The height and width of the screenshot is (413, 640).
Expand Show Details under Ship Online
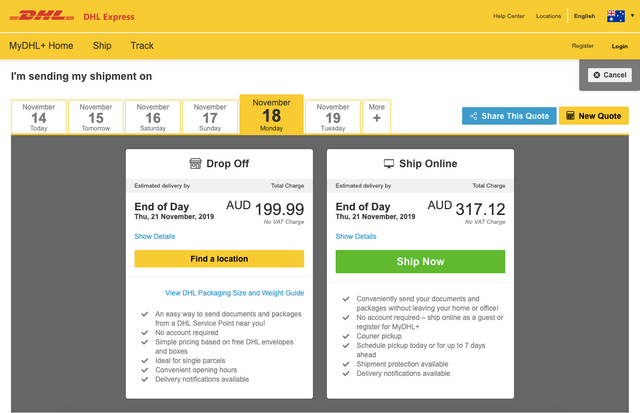[356, 236]
